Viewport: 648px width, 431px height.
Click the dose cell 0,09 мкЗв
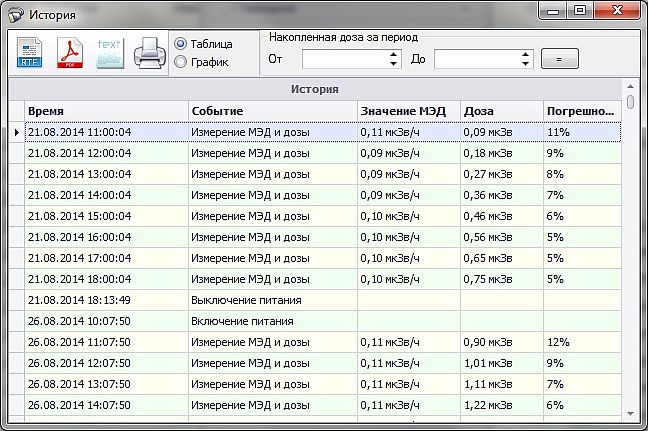coord(502,132)
